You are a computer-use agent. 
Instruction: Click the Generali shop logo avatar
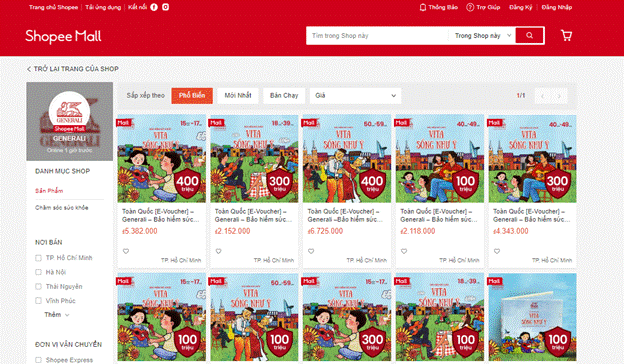coord(69,112)
